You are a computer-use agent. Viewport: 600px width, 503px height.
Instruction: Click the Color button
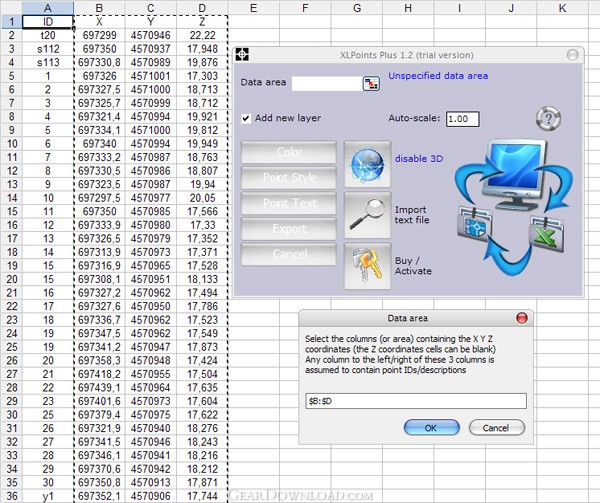click(x=289, y=153)
